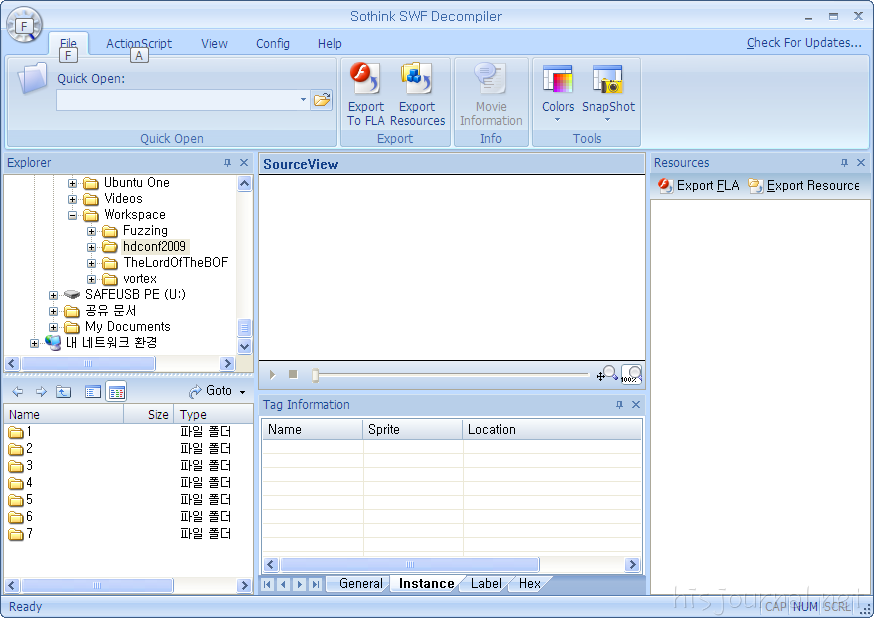
Task: Switch to list view mode
Action: coord(93,392)
